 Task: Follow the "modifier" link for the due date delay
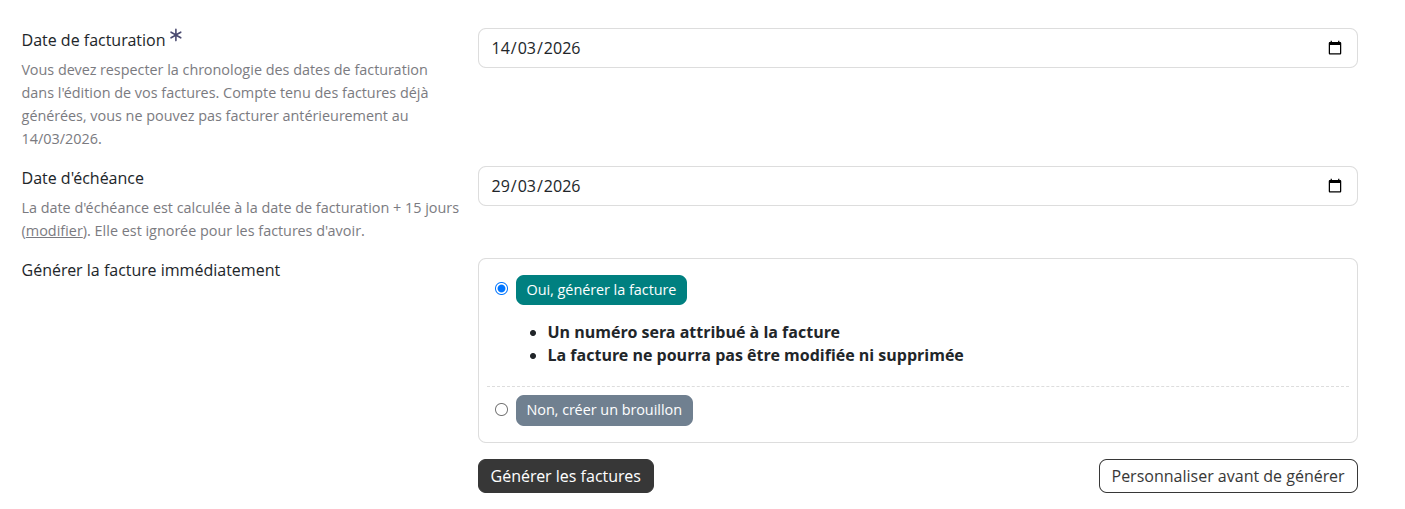[x=55, y=231]
